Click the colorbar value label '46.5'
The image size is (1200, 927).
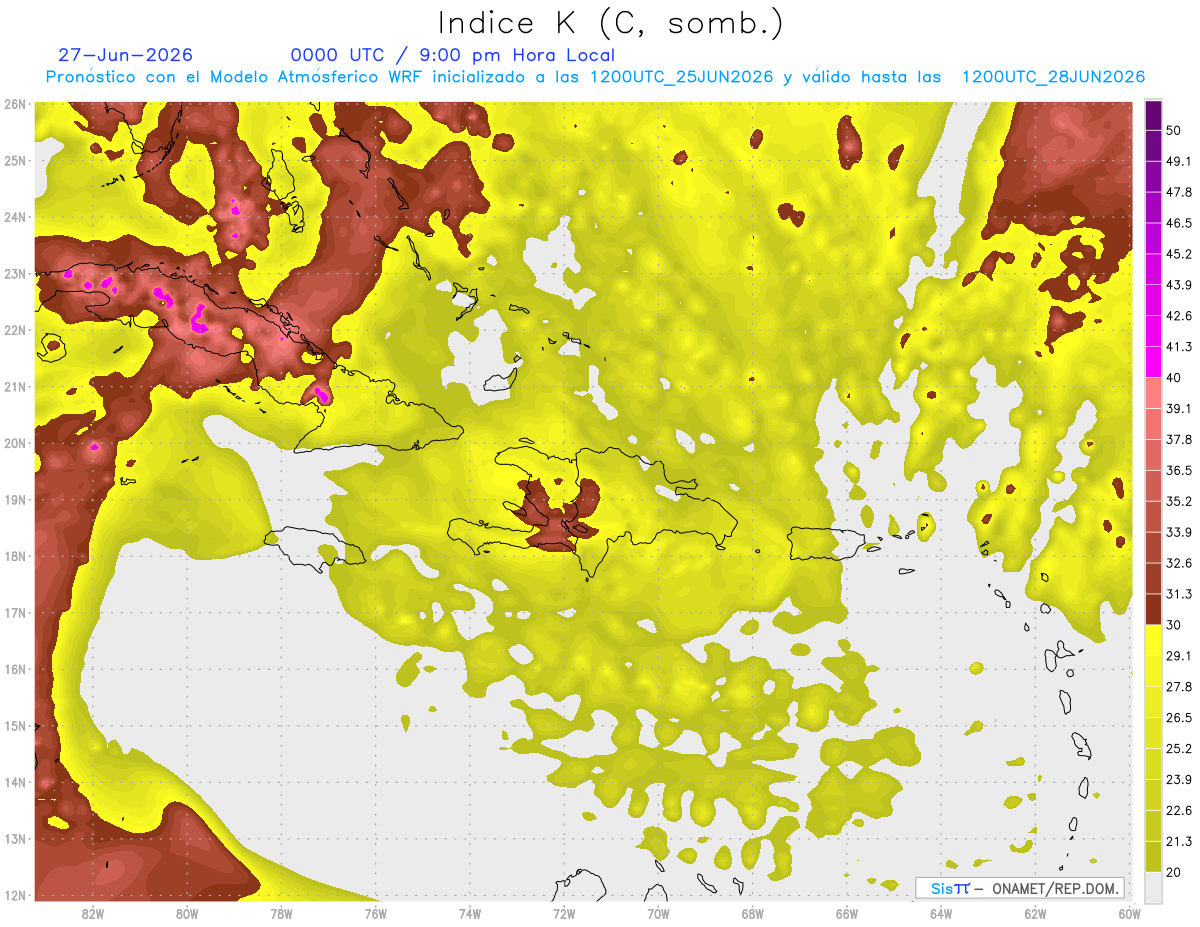pyautogui.click(x=1179, y=223)
